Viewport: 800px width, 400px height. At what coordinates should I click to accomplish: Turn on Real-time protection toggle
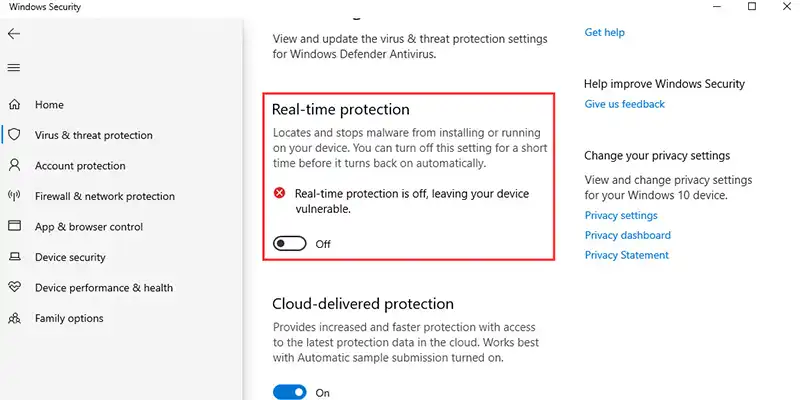290,244
